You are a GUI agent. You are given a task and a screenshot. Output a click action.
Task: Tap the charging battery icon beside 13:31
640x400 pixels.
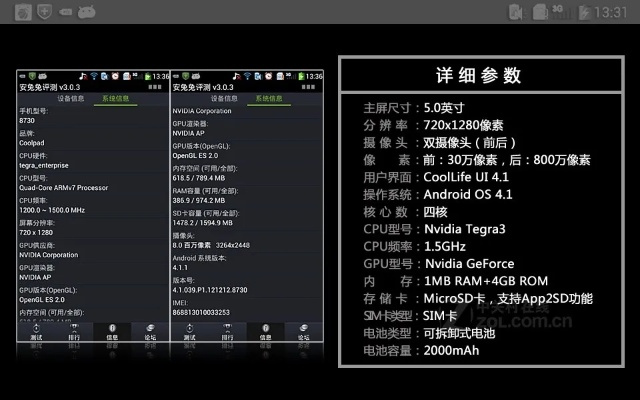(x=584, y=13)
